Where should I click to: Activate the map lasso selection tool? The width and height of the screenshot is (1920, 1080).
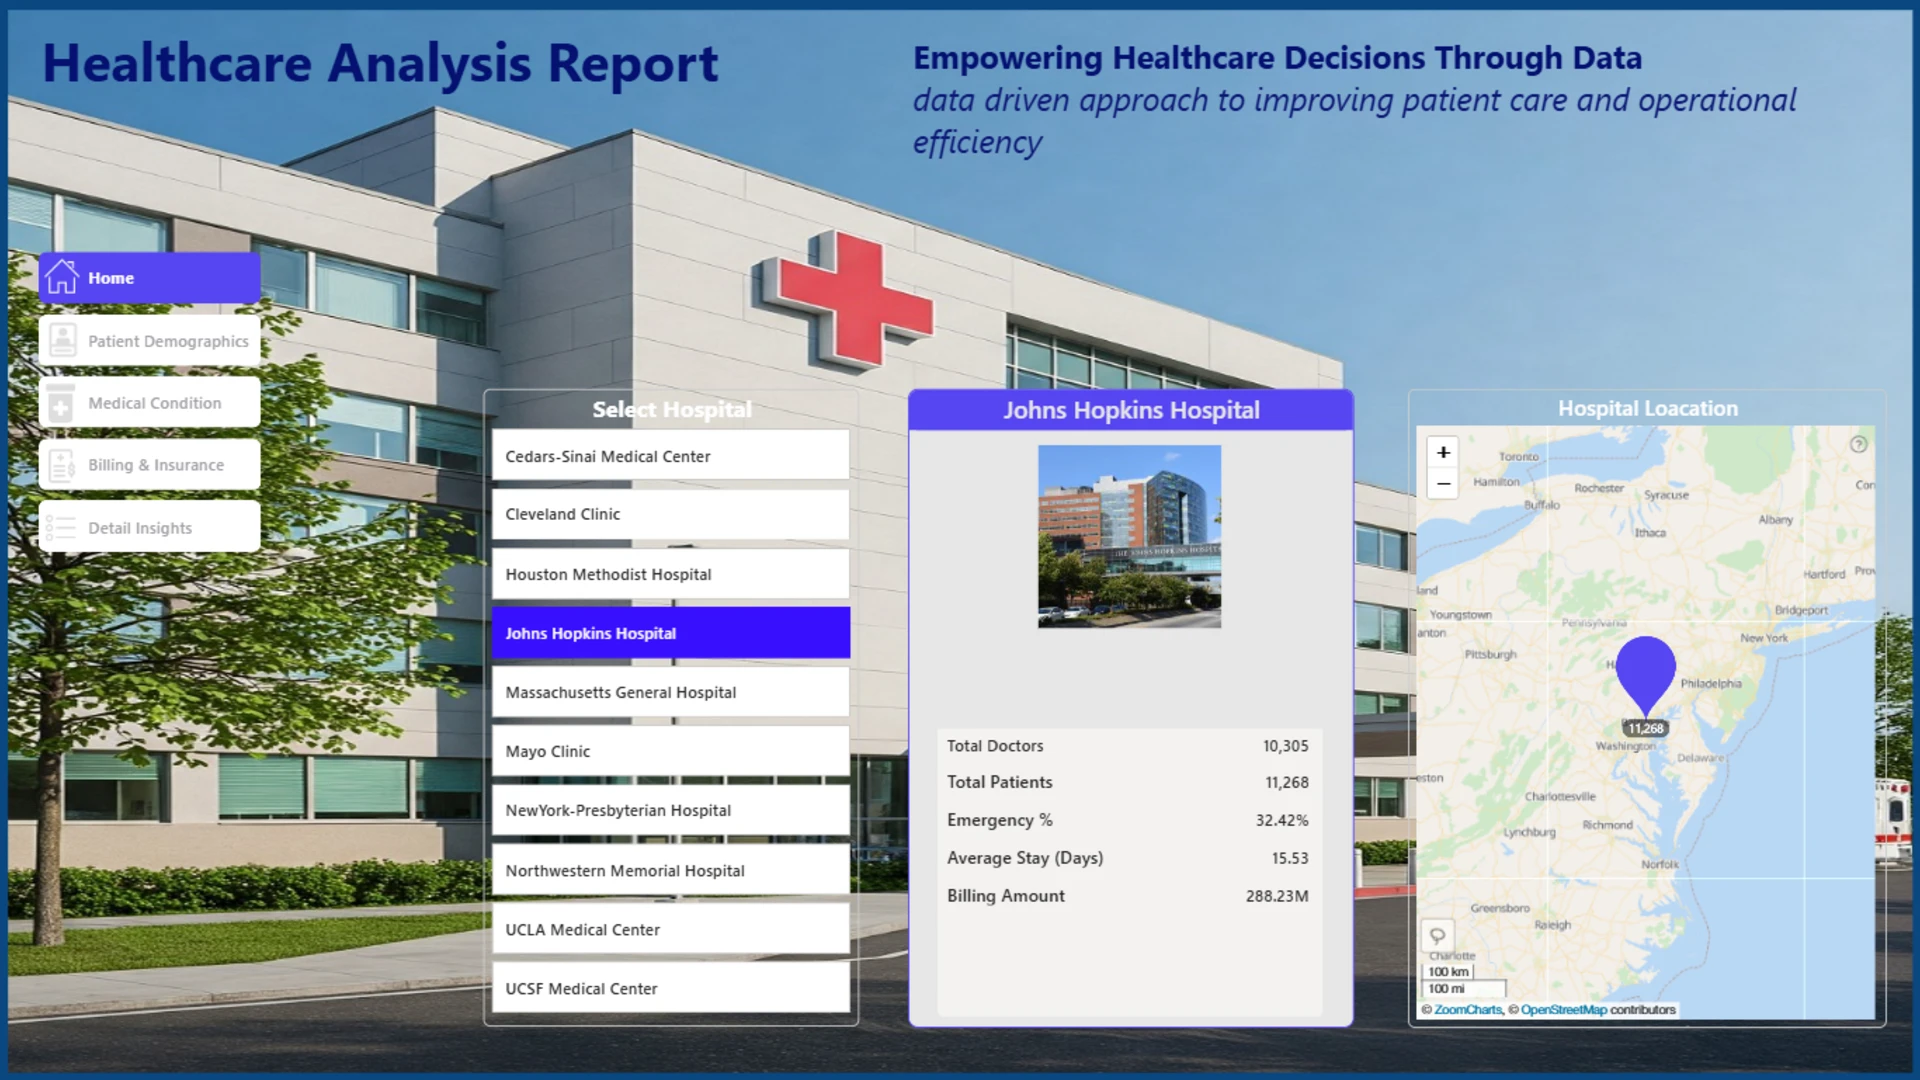pos(1437,936)
